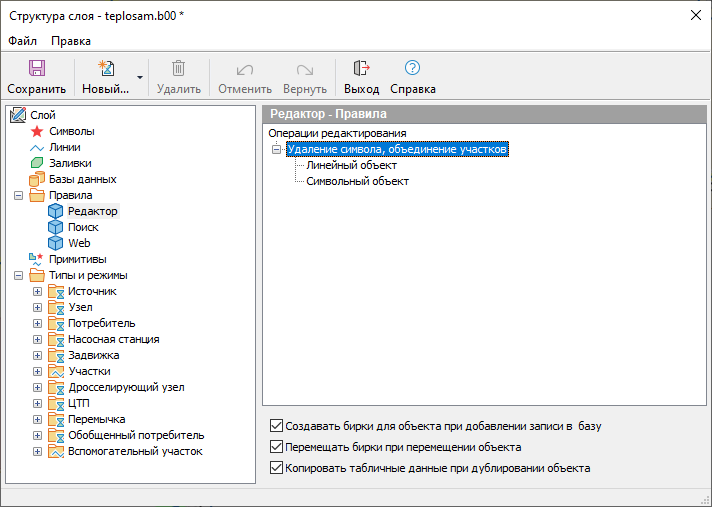Collapse Удаление символа, объединение участков node
The image size is (712, 507).
pos(277,149)
